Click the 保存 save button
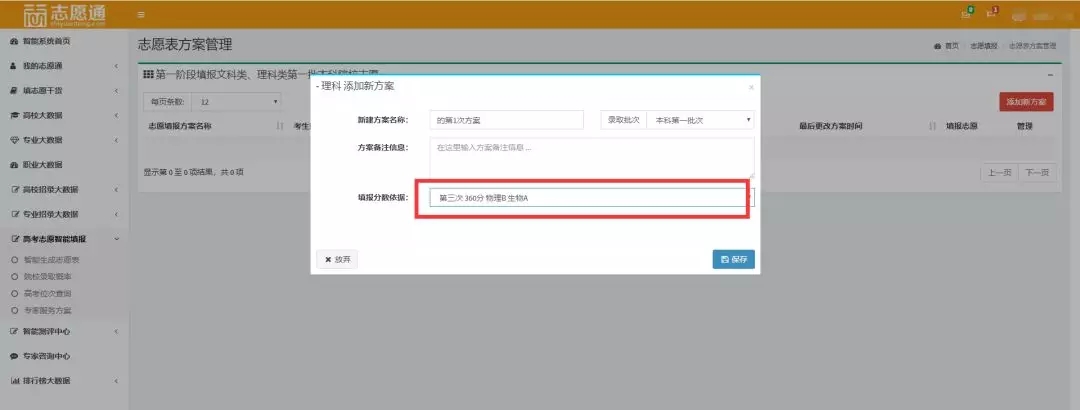 click(x=733, y=259)
